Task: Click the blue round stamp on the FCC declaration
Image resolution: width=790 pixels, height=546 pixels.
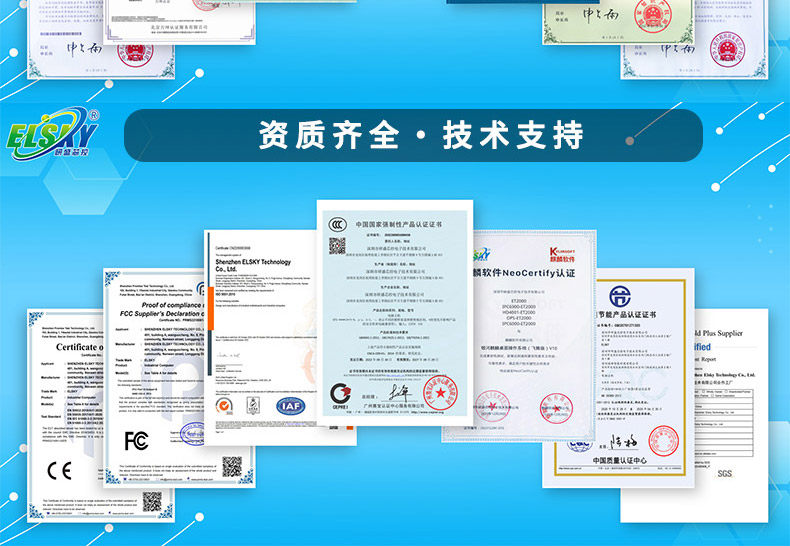Action: pyautogui.click(x=193, y=434)
